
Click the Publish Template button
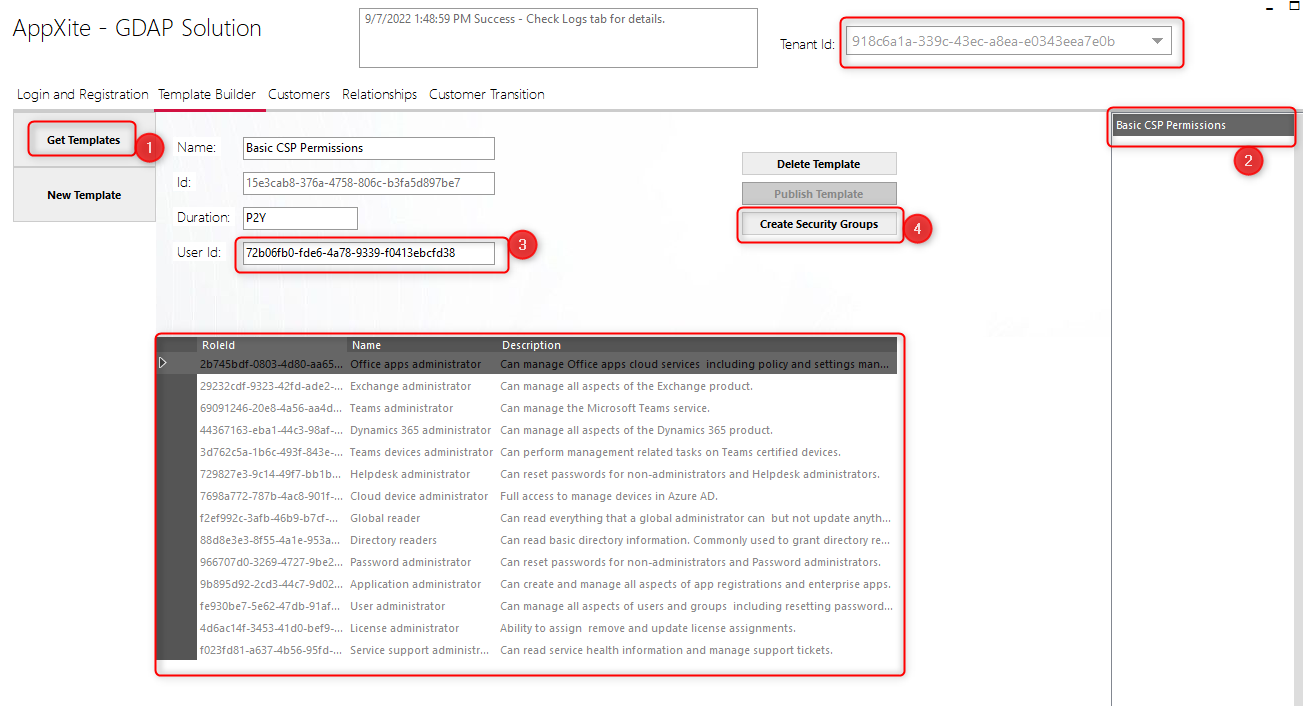coord(819,194)
